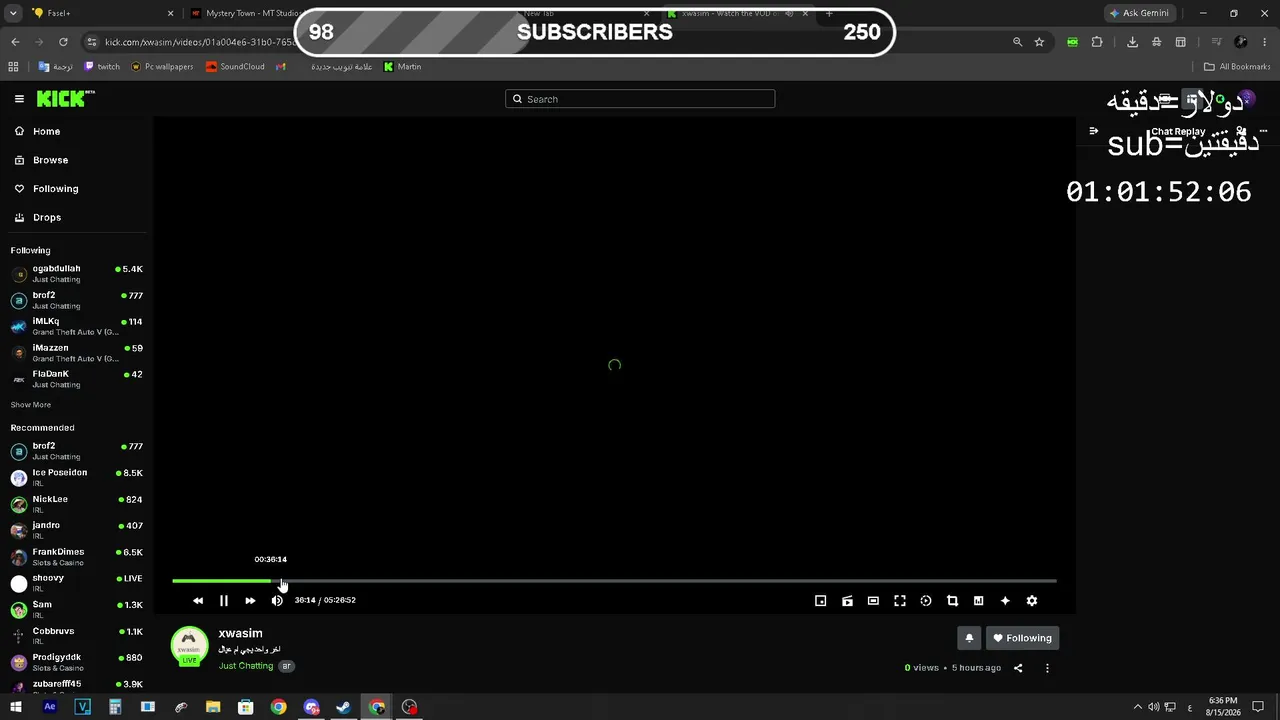This screenshot has width=1280, height=720.
Task: Open the Just Chatting category link
Action: [x=246, y=666]
